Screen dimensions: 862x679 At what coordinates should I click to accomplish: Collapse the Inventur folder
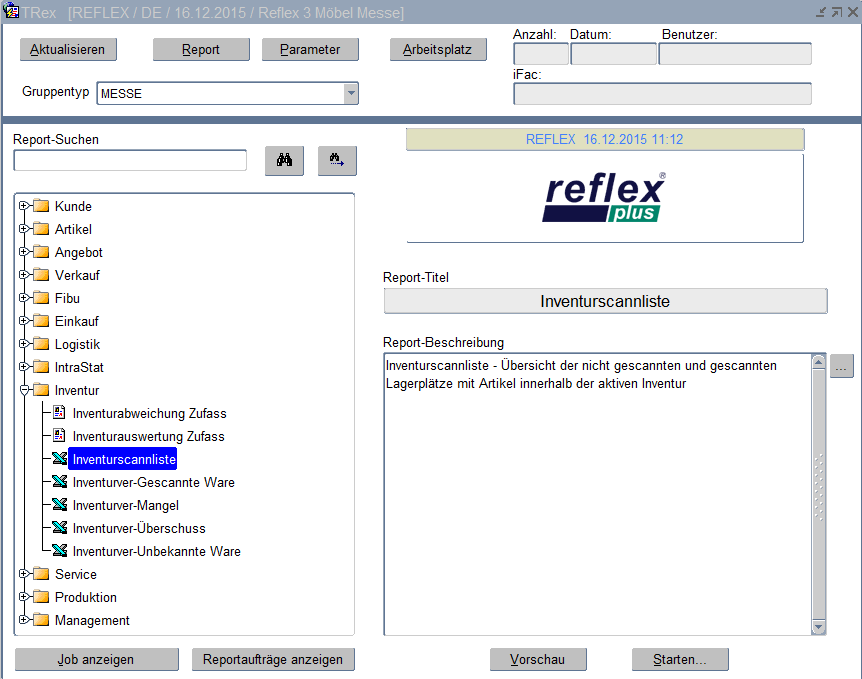23,390
